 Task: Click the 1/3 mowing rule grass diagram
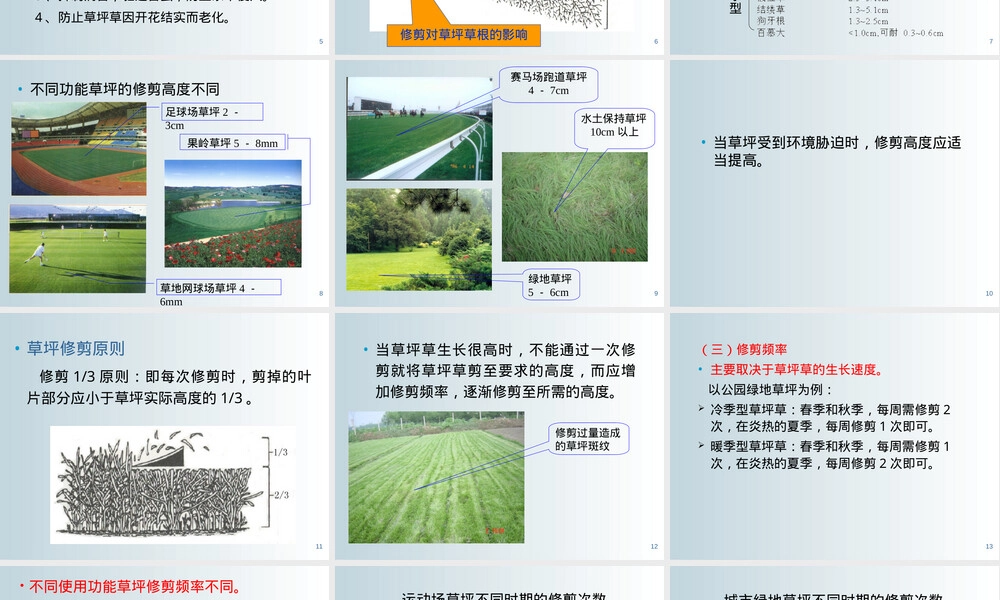(173, 485)
